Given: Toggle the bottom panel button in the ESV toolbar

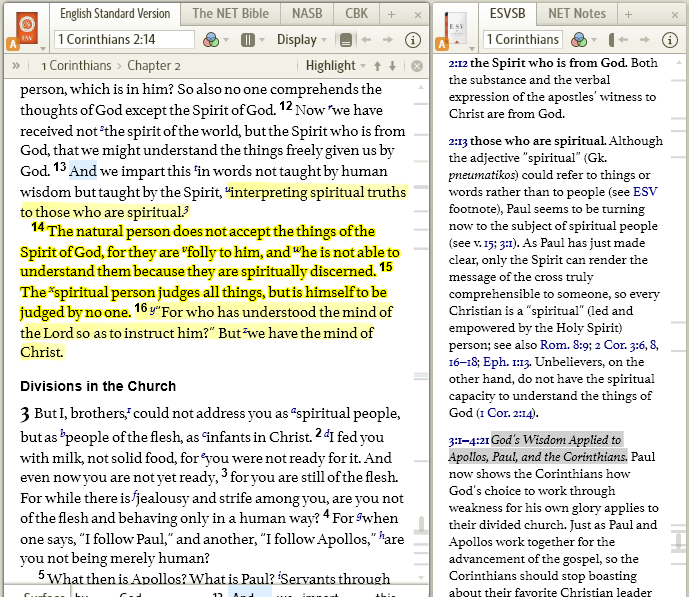Looking at the screenshot, I should 346,40.
